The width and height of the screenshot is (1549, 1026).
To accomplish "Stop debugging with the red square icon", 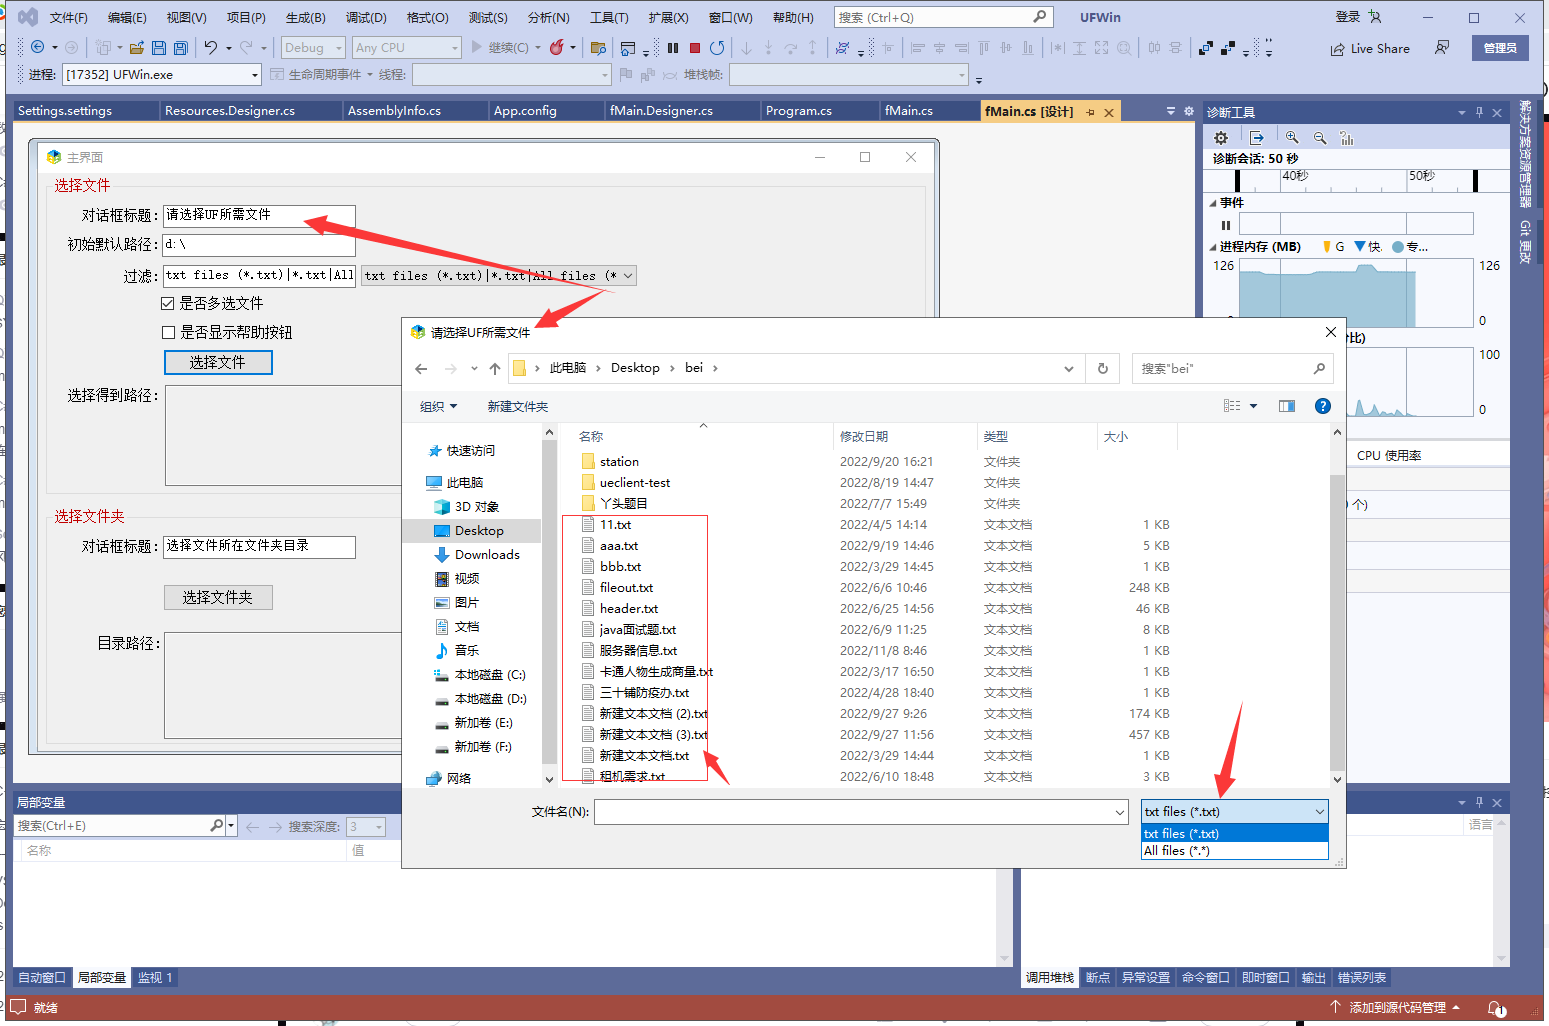I will click(x=695, y=48).
